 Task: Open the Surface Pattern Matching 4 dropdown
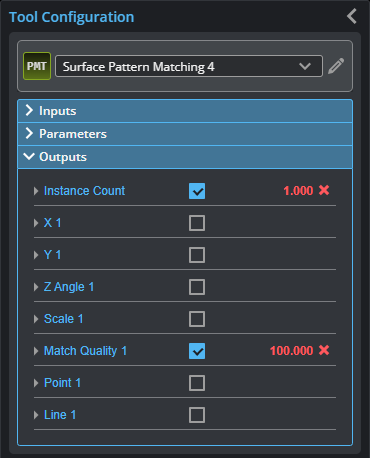click(189, 66)
